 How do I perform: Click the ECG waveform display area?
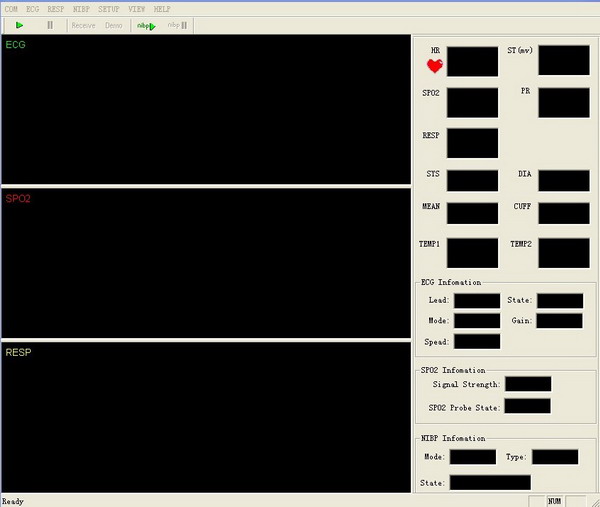[x=205, y=110]
